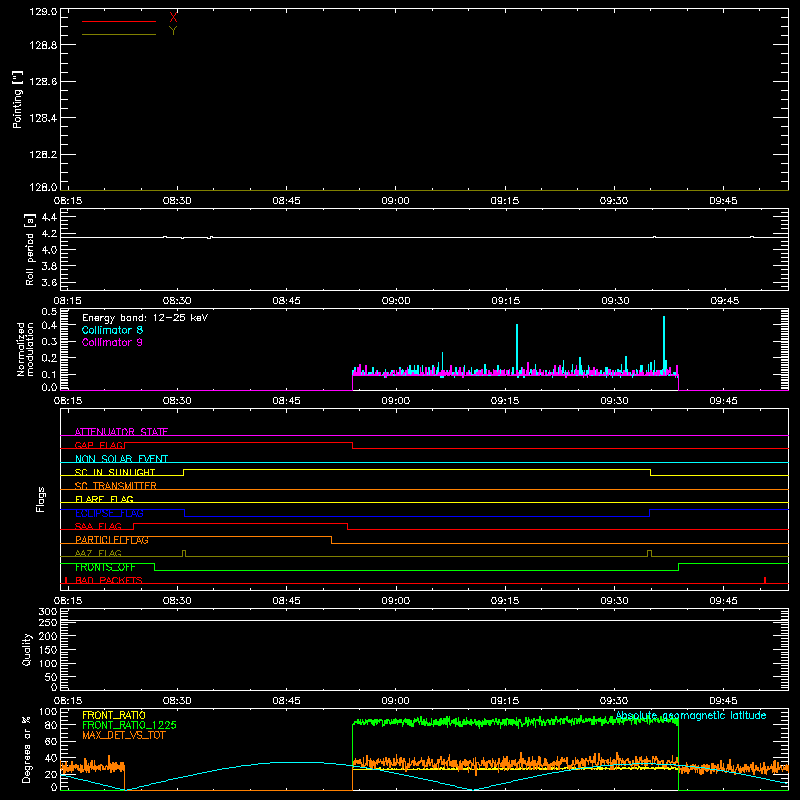Image resolution: width=800 pixels, height=800 pixels.
Task: Select the BAD_PACKETS flag label
Action: tap(109, 580)
